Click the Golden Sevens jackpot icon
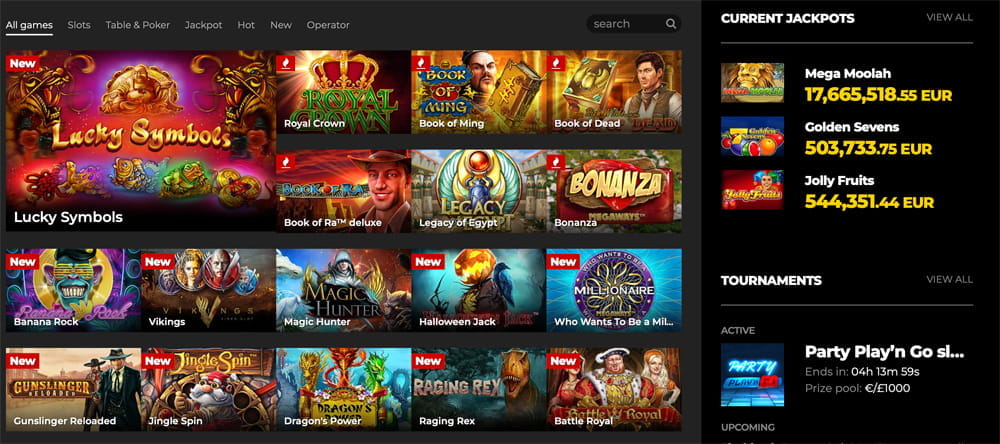 pos(753,137)
